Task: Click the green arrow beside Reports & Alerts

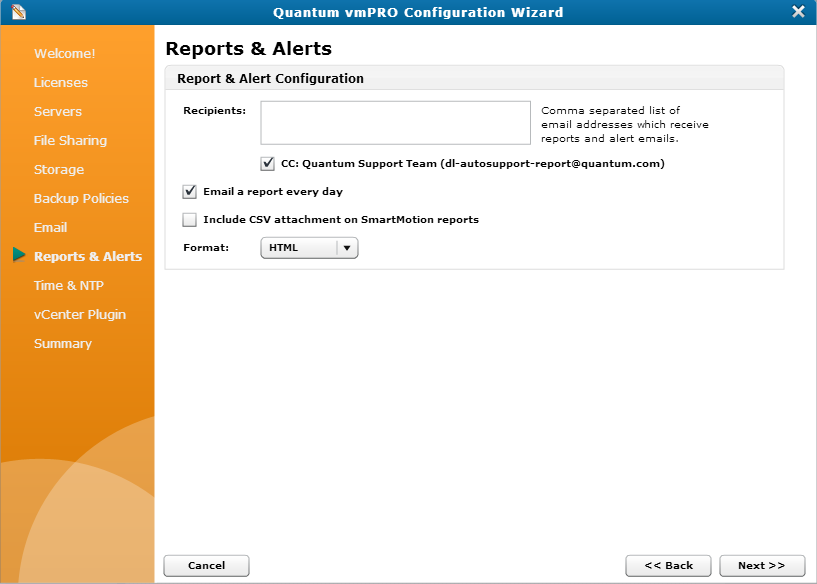Action: pos(20,255)
